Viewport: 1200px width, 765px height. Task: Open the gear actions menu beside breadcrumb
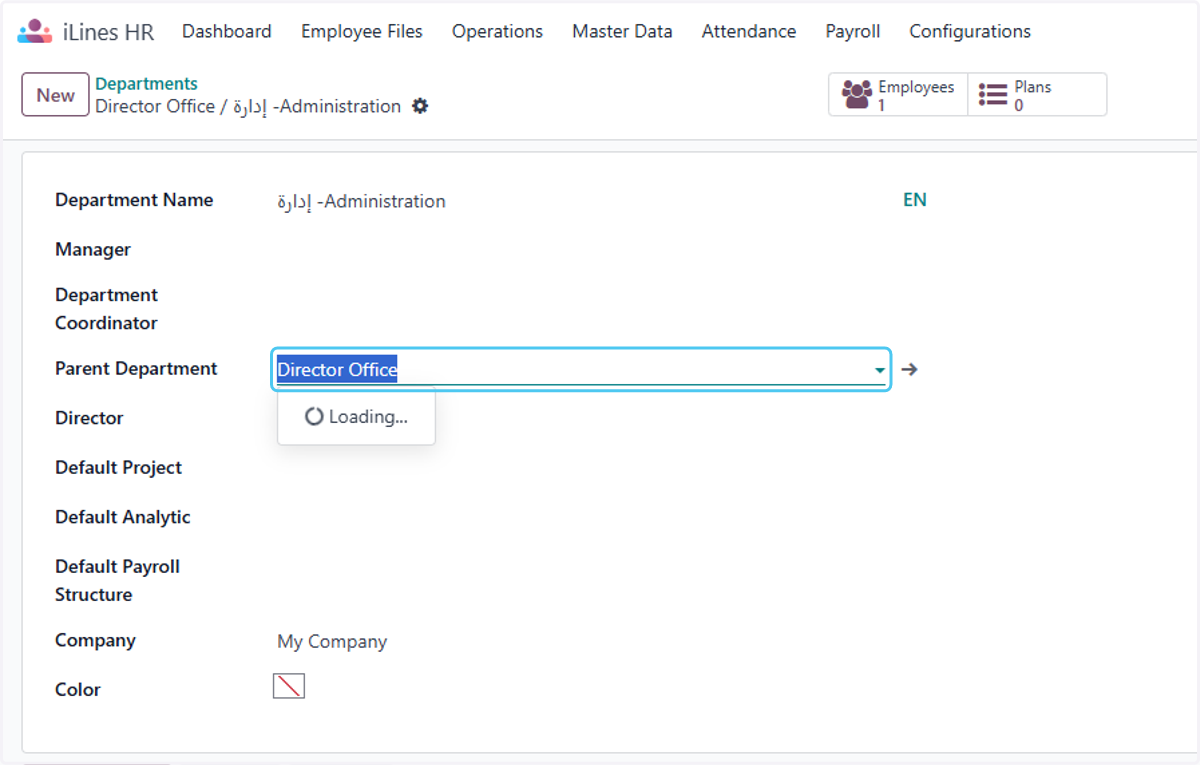pyautogui.click(x=420, y=106)
